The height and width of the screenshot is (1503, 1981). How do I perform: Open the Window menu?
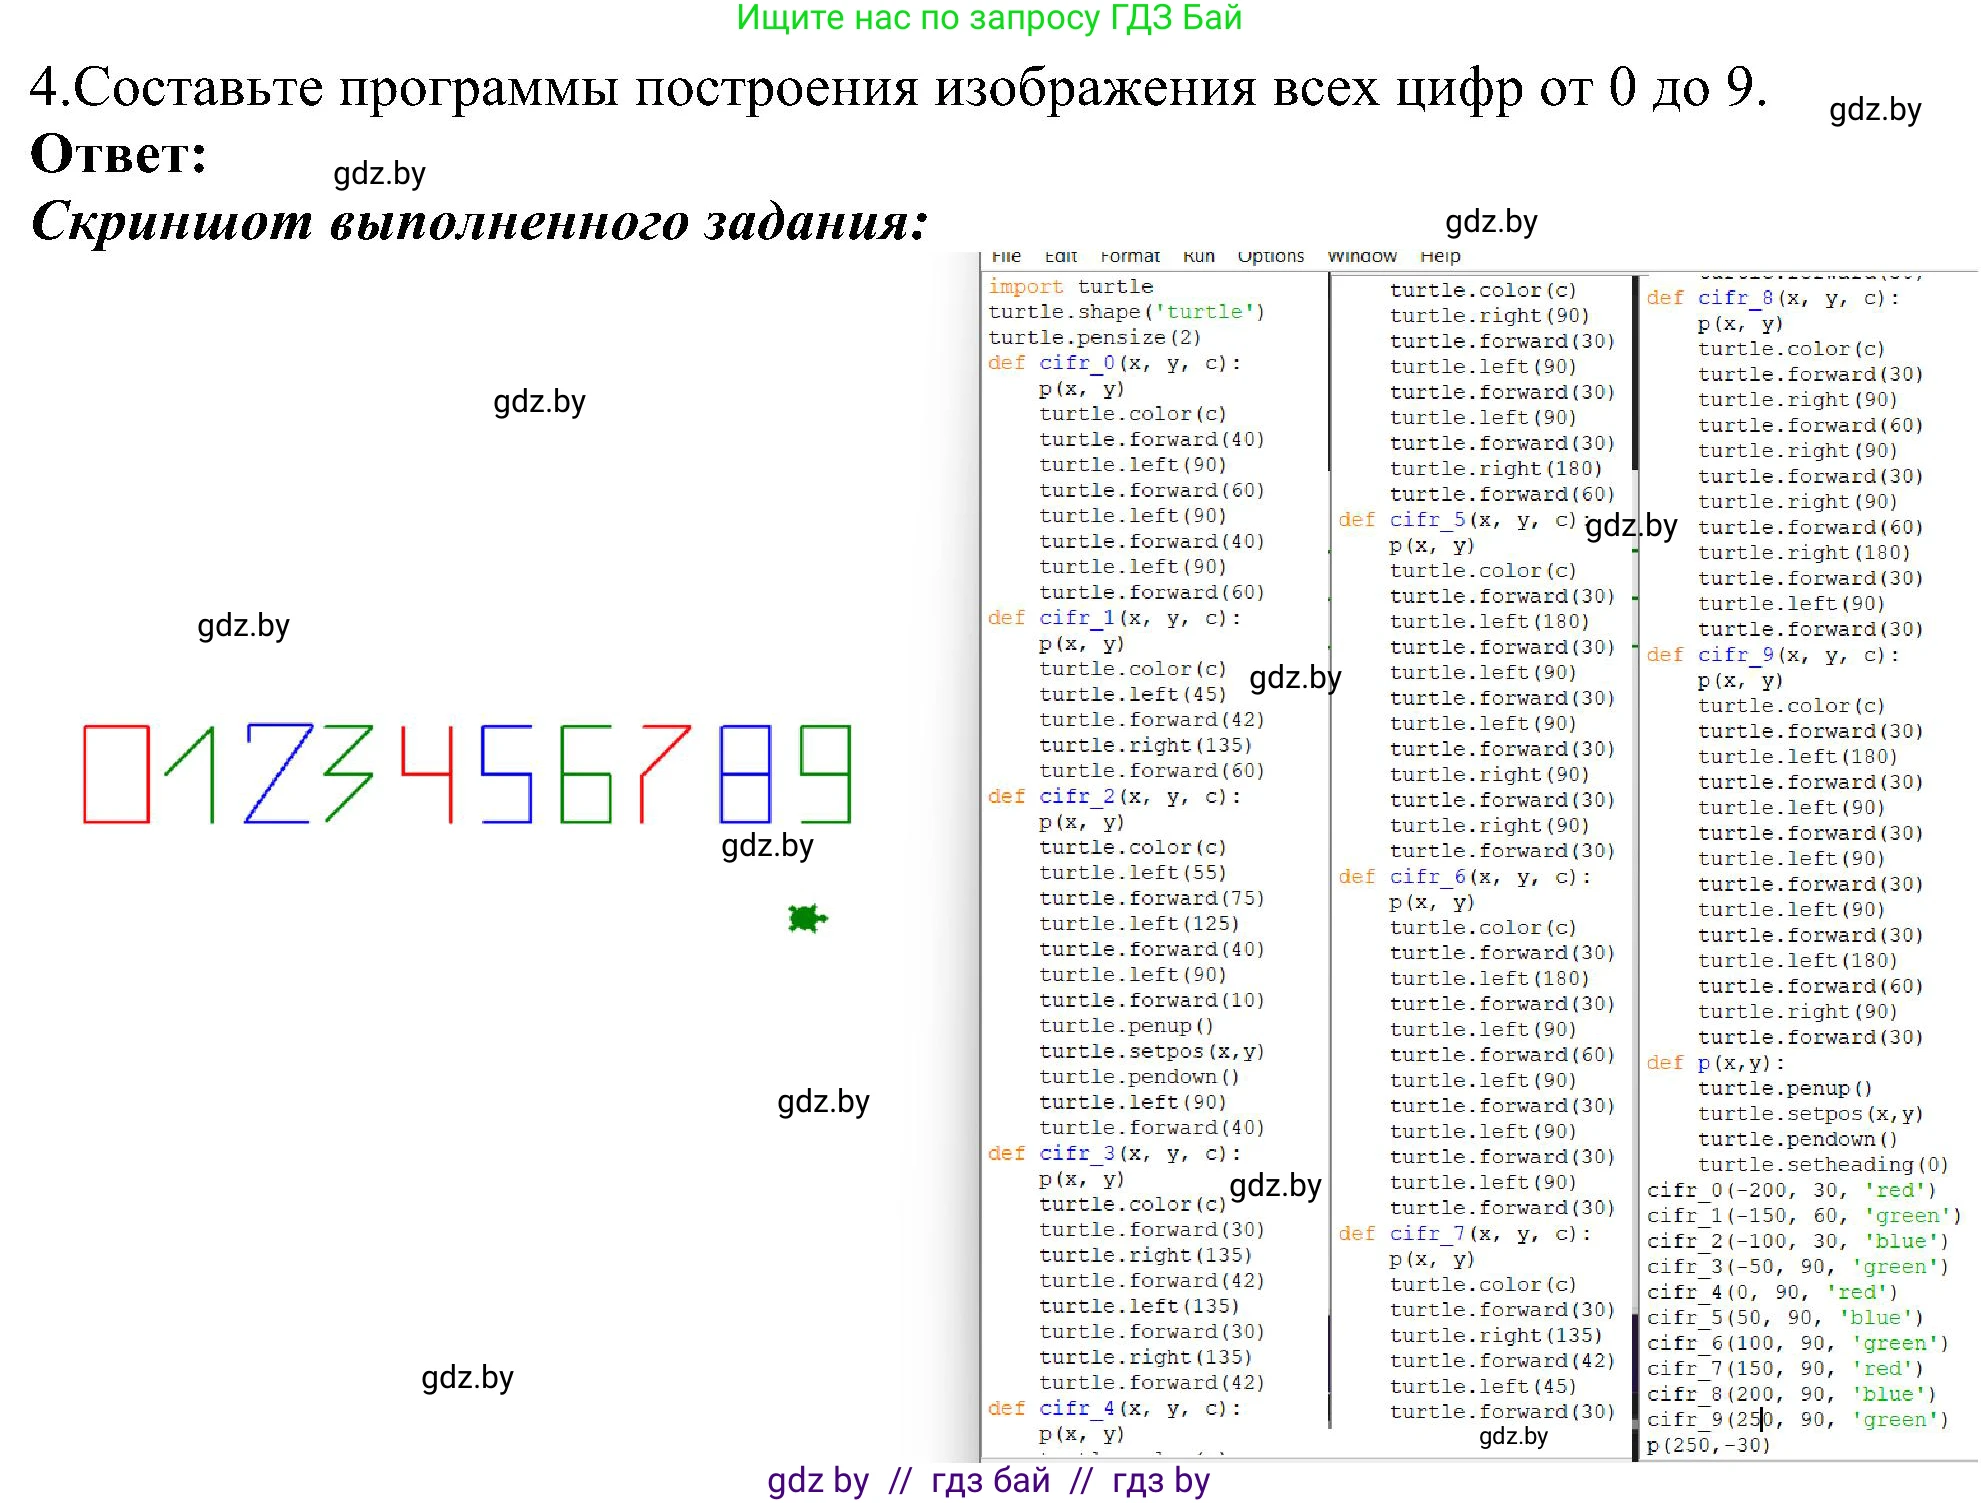pyautogui.click(x=1363, y=256)
